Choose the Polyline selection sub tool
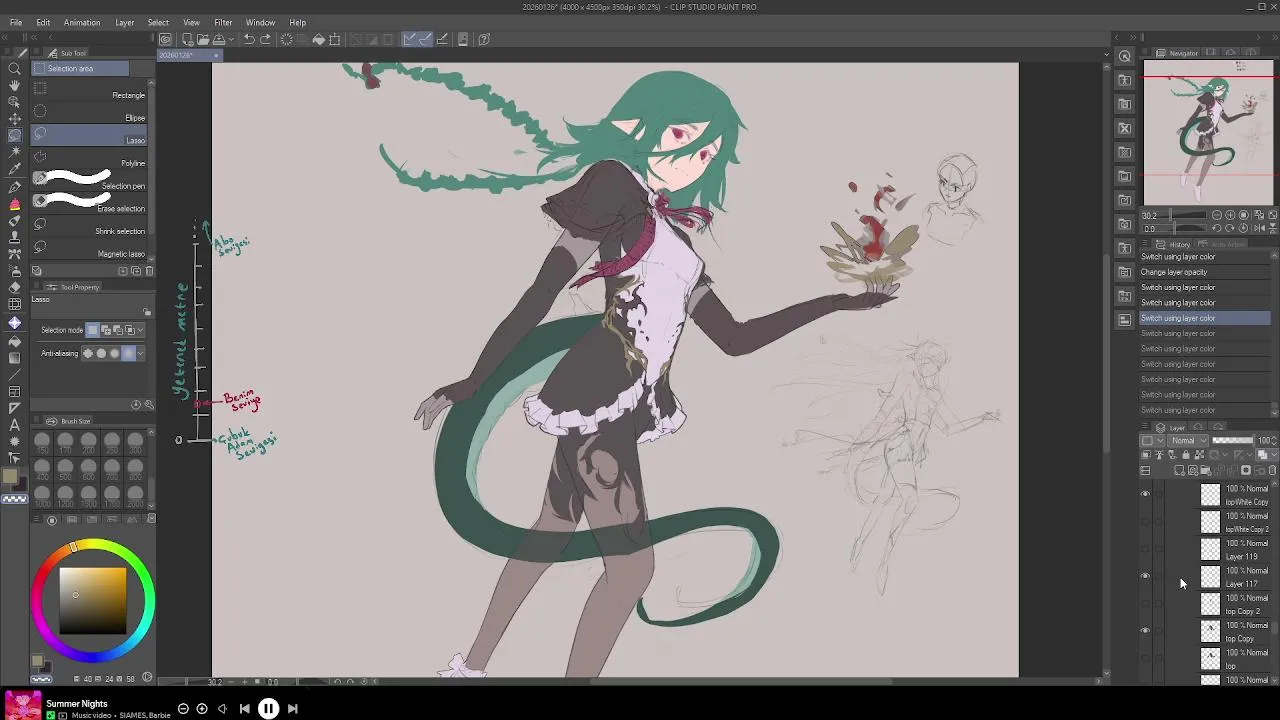Image resolution: width=1280 pixels, height=720 pixels. pos(89,158)
